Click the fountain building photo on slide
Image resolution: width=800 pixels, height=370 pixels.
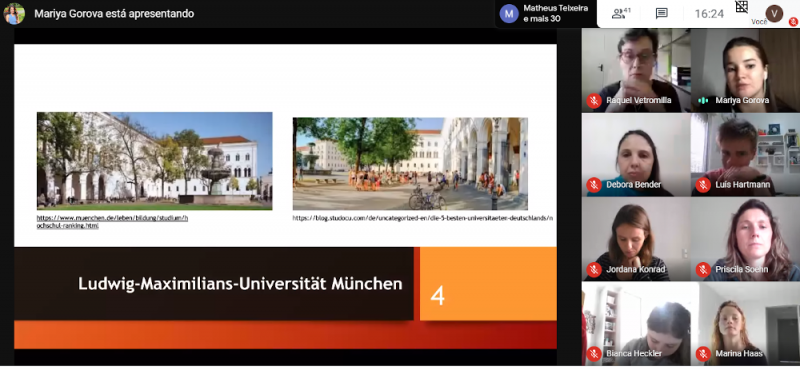point(155,161)
